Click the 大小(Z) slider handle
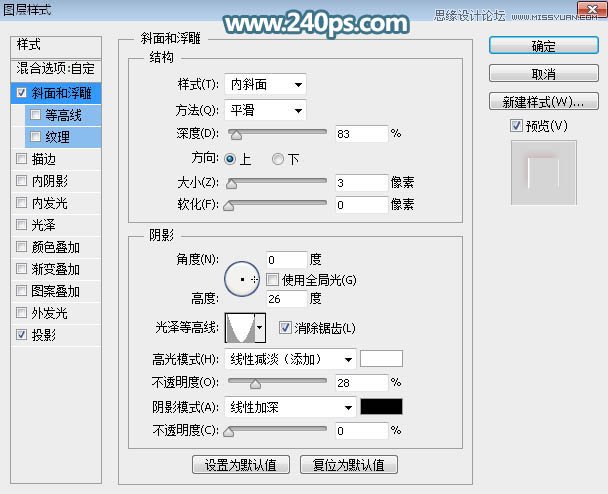 tap(231, 183)
